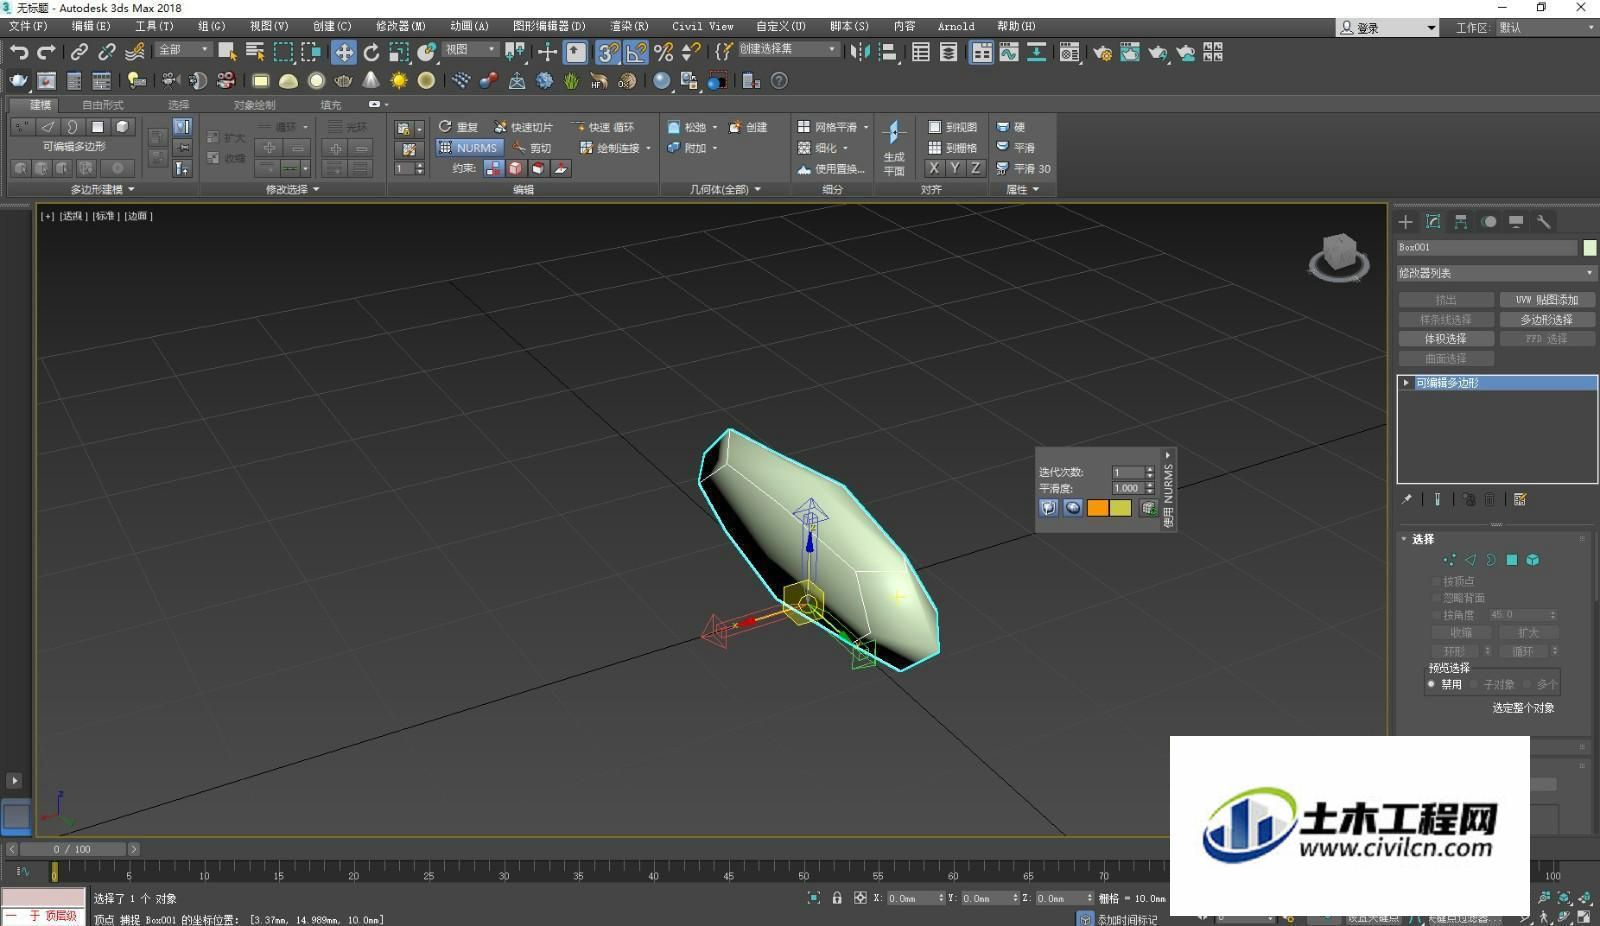
Task: Open the 编辑(E) menu
Action: 91,26
